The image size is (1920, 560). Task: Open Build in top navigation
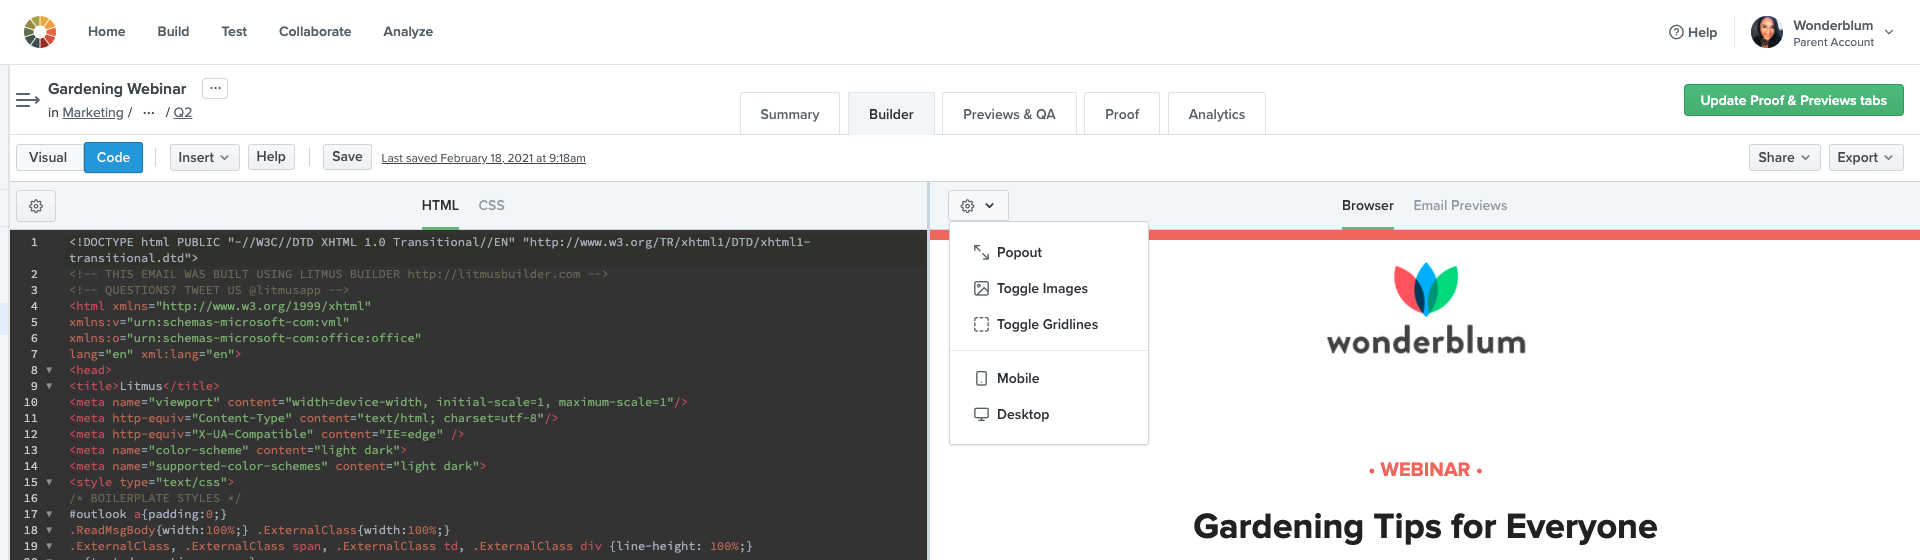[173, 32]
